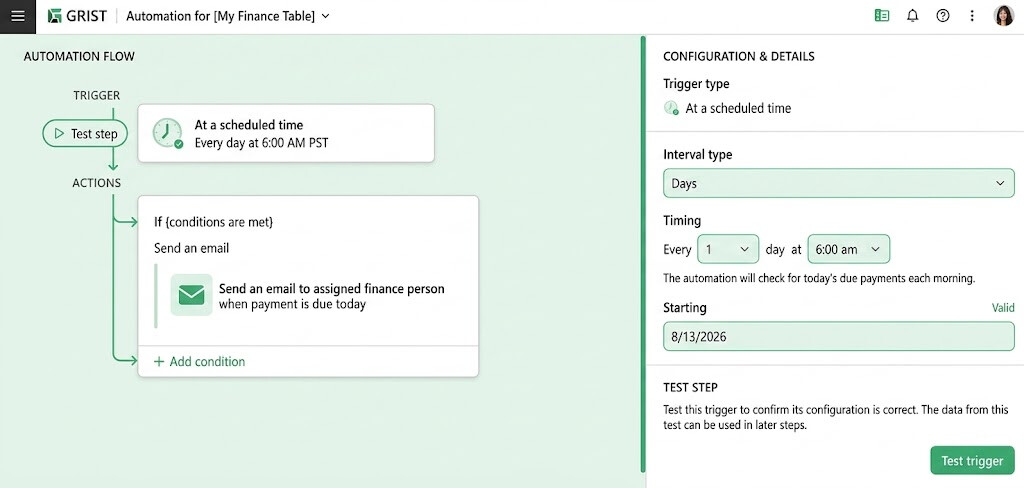Open the user profile avatar
The height and width of the screenshot is (488, 1024).
(1003, 16)
